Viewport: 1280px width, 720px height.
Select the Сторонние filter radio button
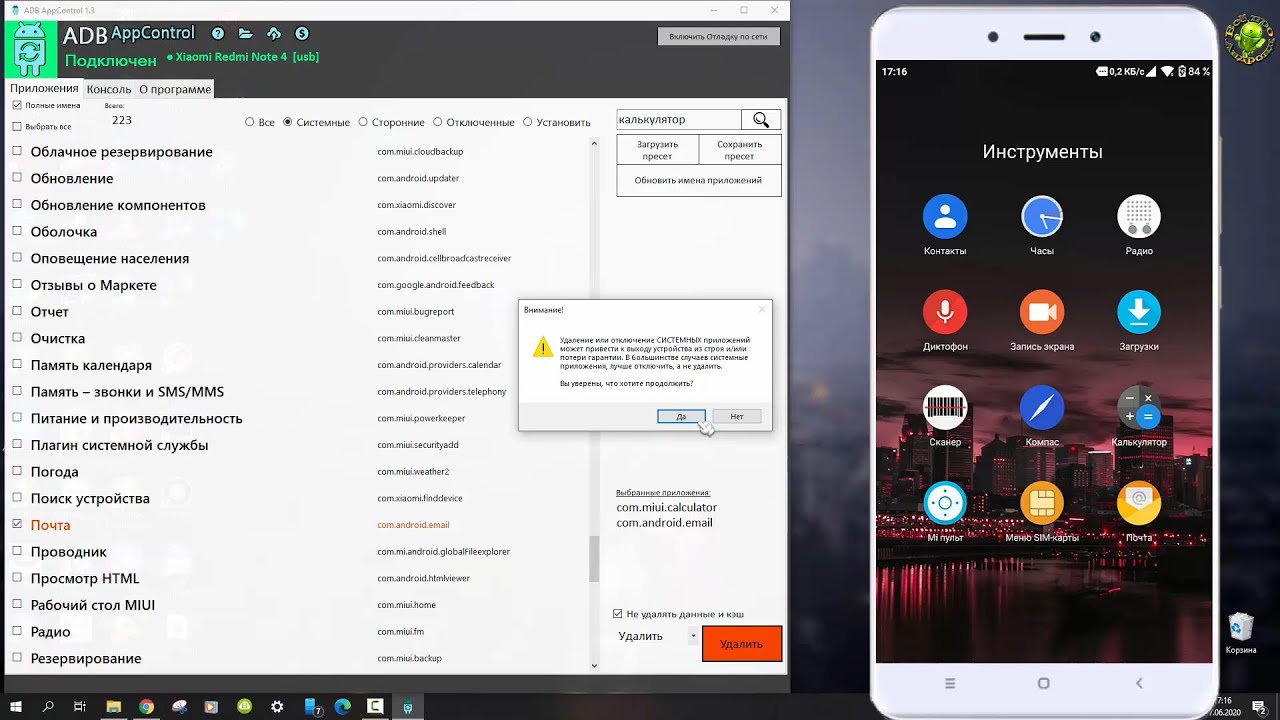(363, 122)
